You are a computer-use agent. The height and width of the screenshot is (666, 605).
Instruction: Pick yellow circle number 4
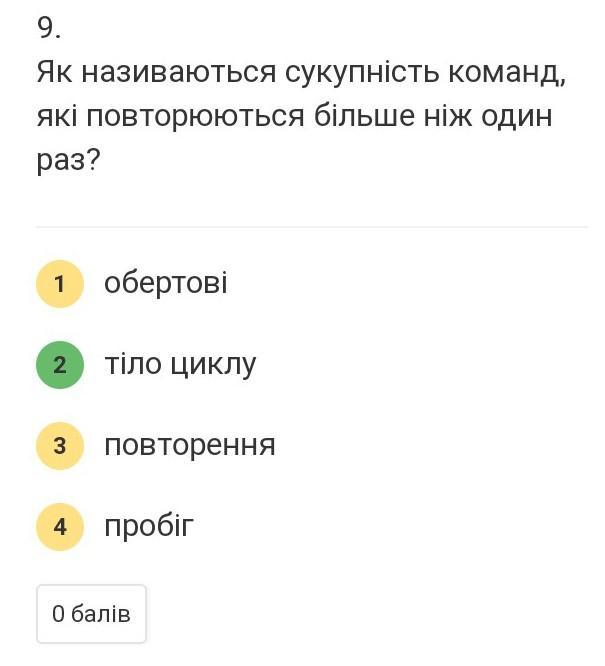point(59,527)
